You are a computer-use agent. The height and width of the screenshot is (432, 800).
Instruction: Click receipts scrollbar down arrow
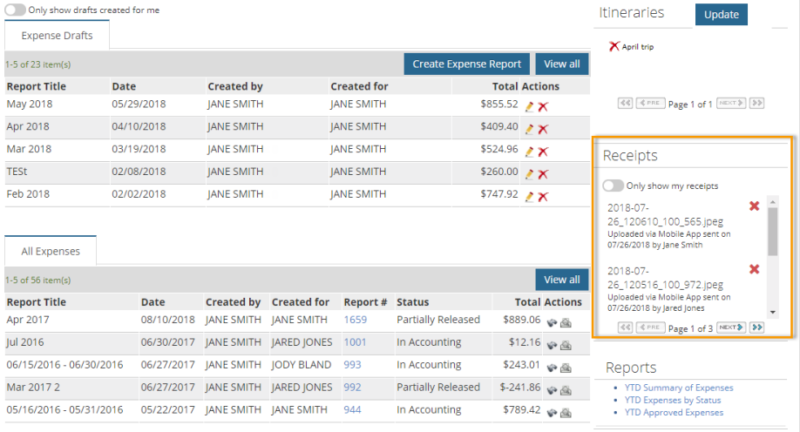[x=773, y=312]
